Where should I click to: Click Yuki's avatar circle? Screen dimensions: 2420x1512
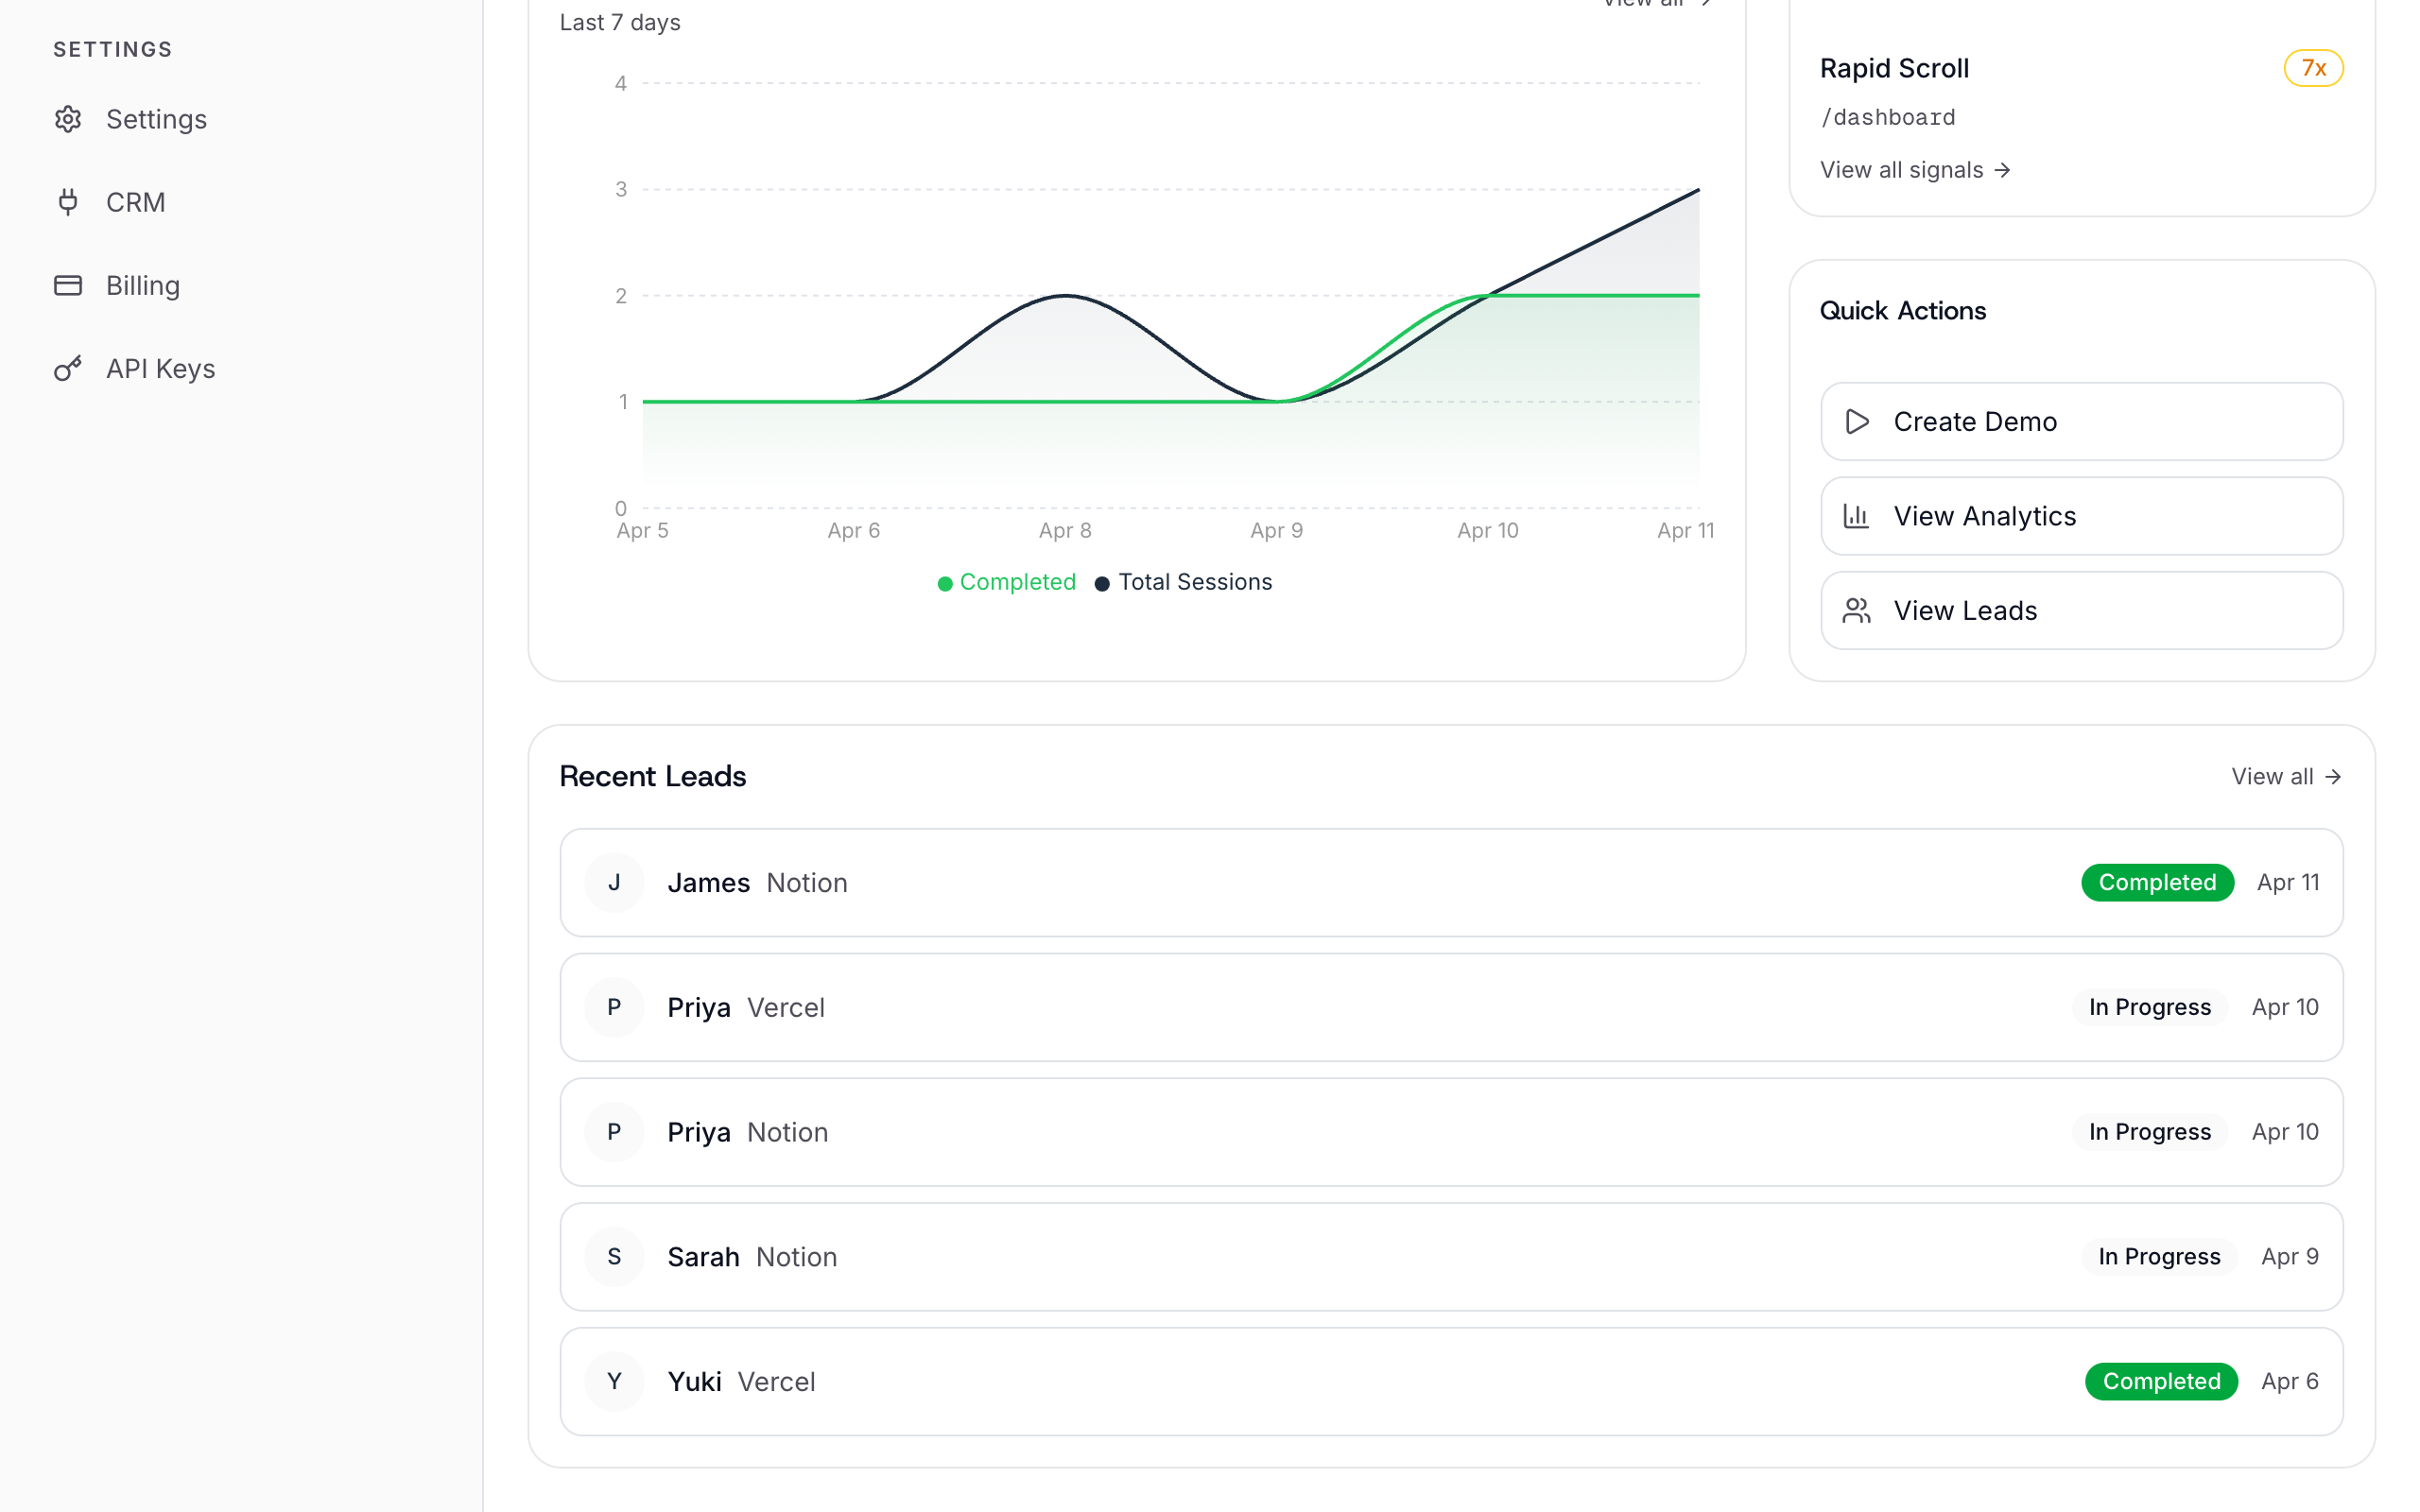pos(615,1381)
